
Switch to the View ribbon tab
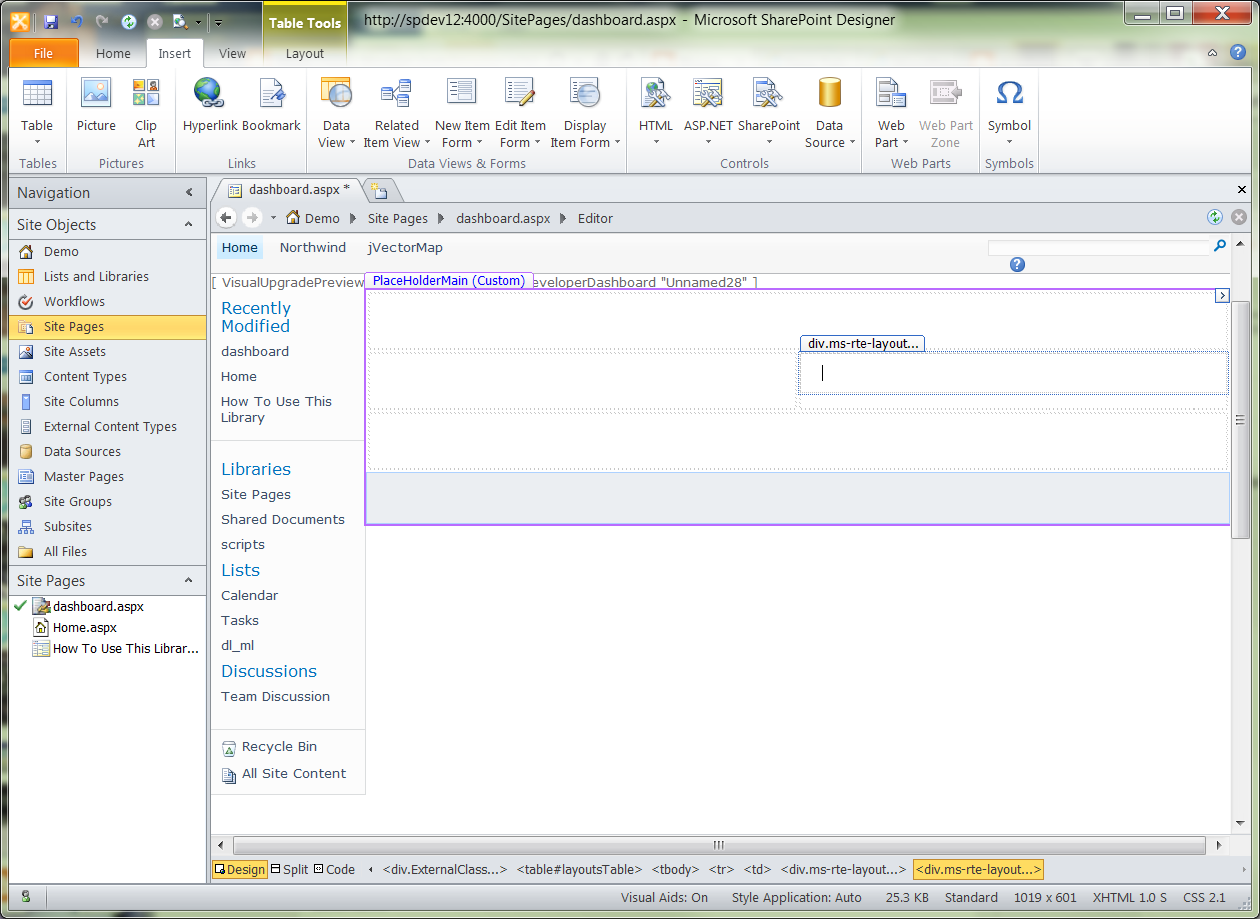pyautogui.click(x=232, y=54)
